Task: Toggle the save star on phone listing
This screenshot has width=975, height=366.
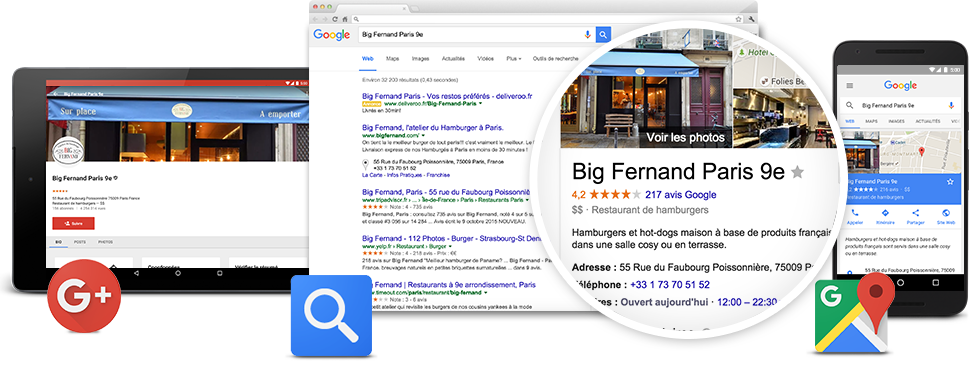Action: [x=950, y=181]
